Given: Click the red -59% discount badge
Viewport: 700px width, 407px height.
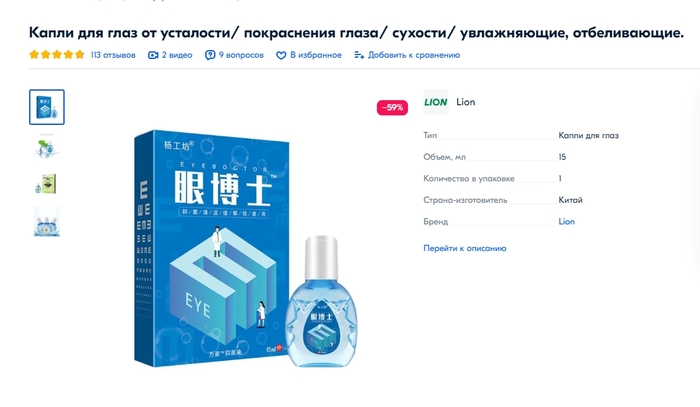Looking at the screenshot, I should point(392,108).
